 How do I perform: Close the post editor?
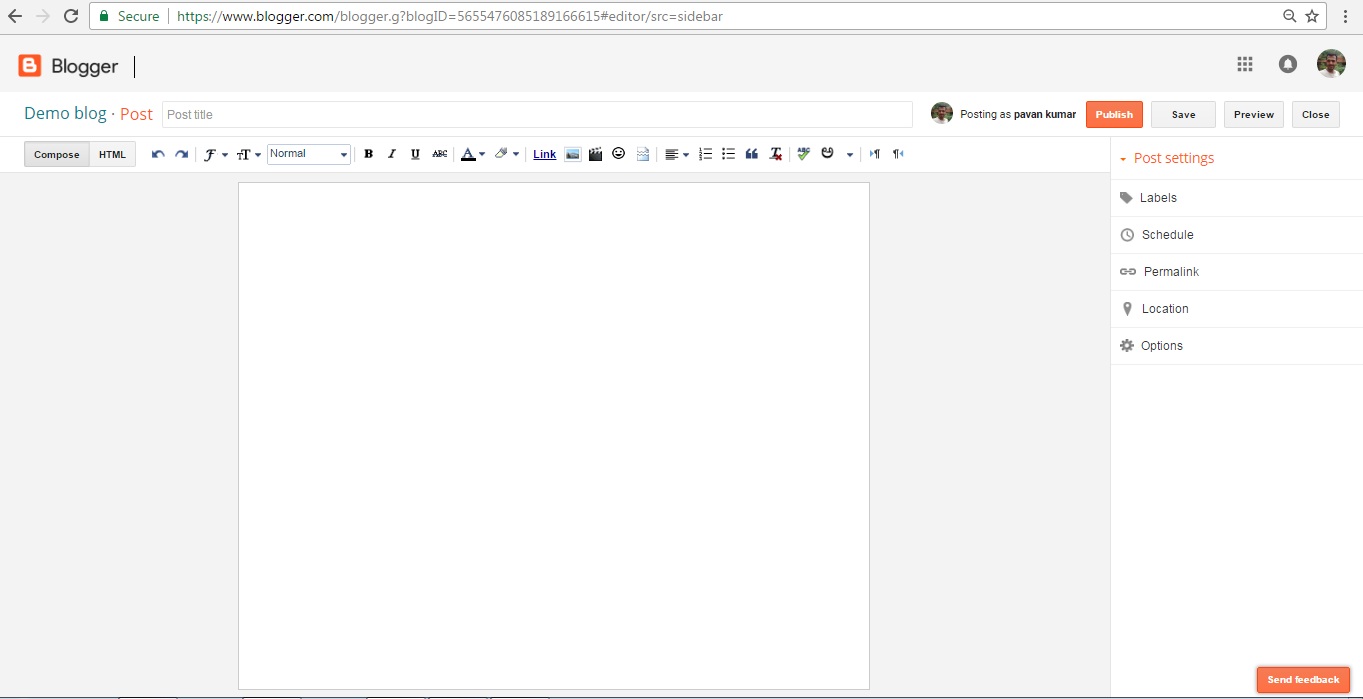point(1316,114)
